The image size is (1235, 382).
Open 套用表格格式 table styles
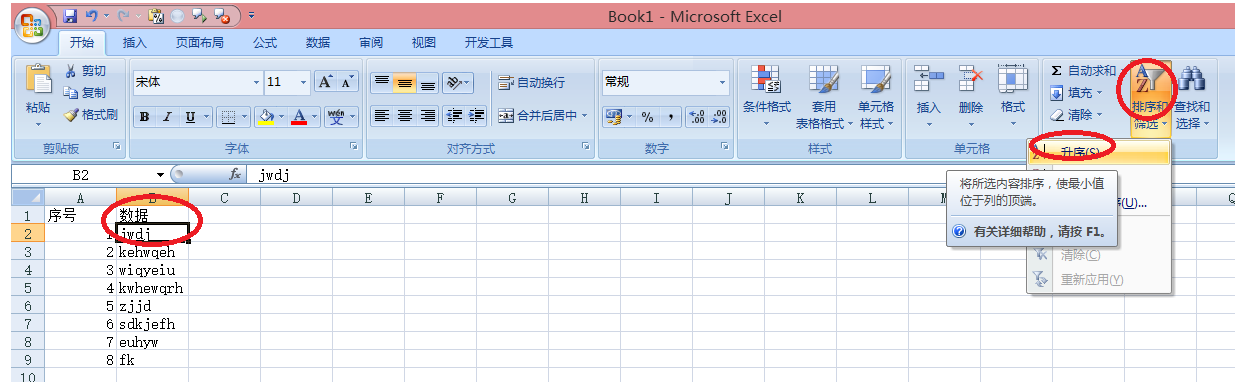tap(824, 97)
